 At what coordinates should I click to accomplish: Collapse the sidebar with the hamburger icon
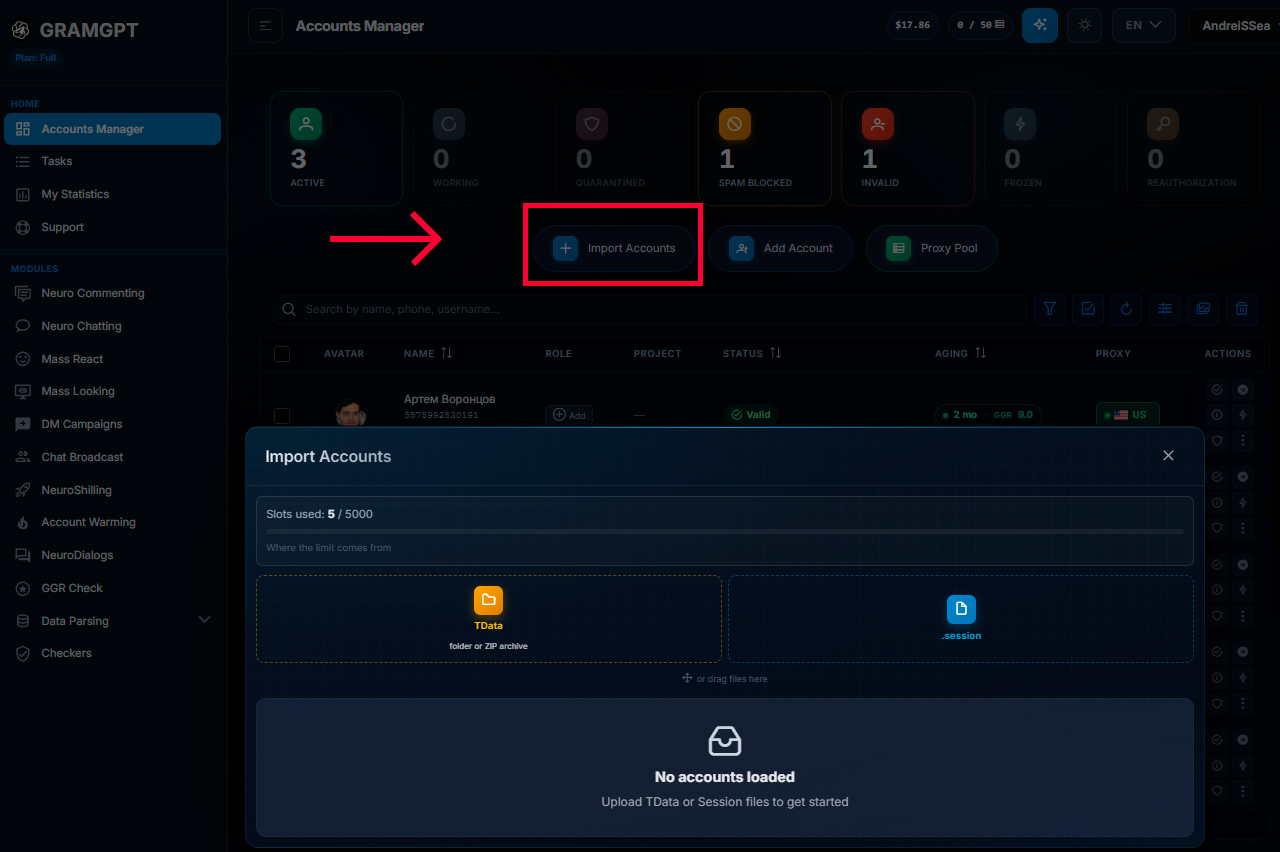point(265,25)
